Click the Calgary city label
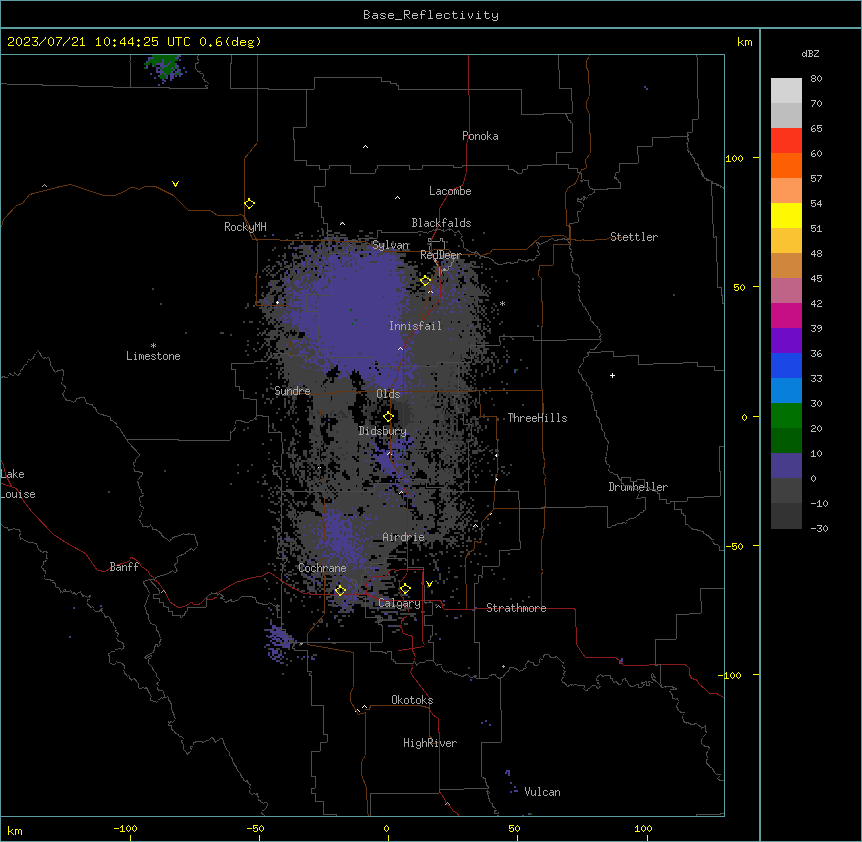 (x=399, y=603)
